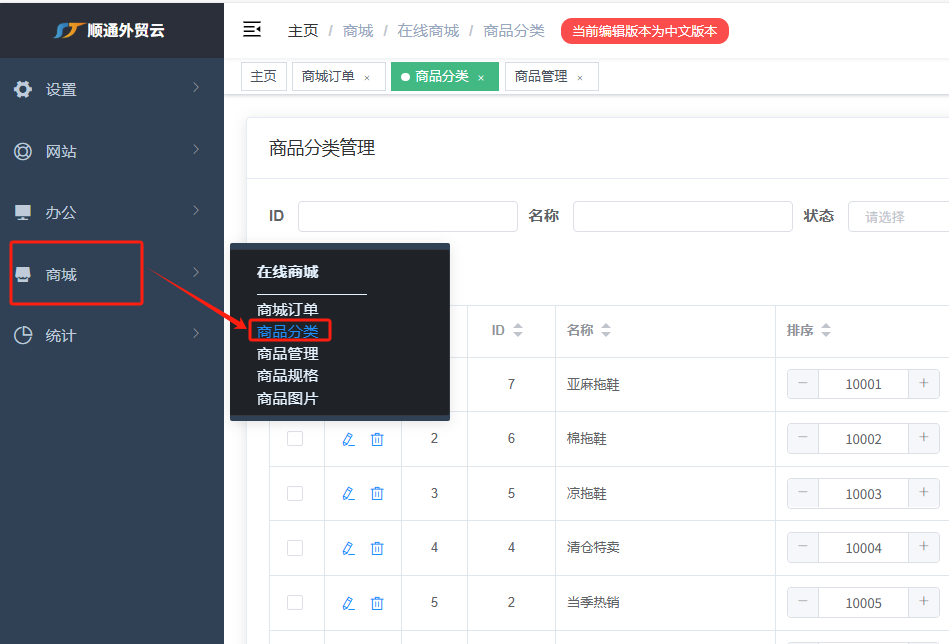Sort the table by ID column

tap(518, 330)
